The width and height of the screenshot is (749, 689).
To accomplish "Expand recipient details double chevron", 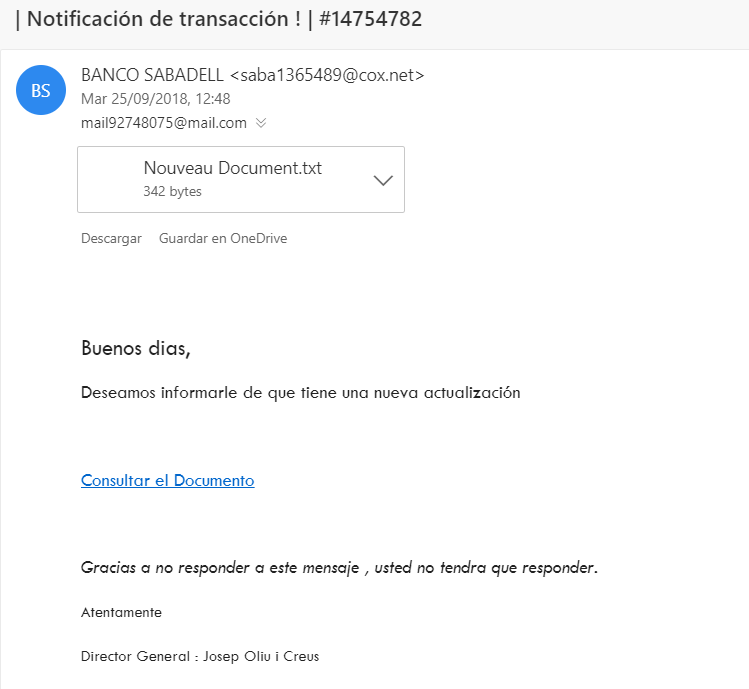I will tap(261, 123).
